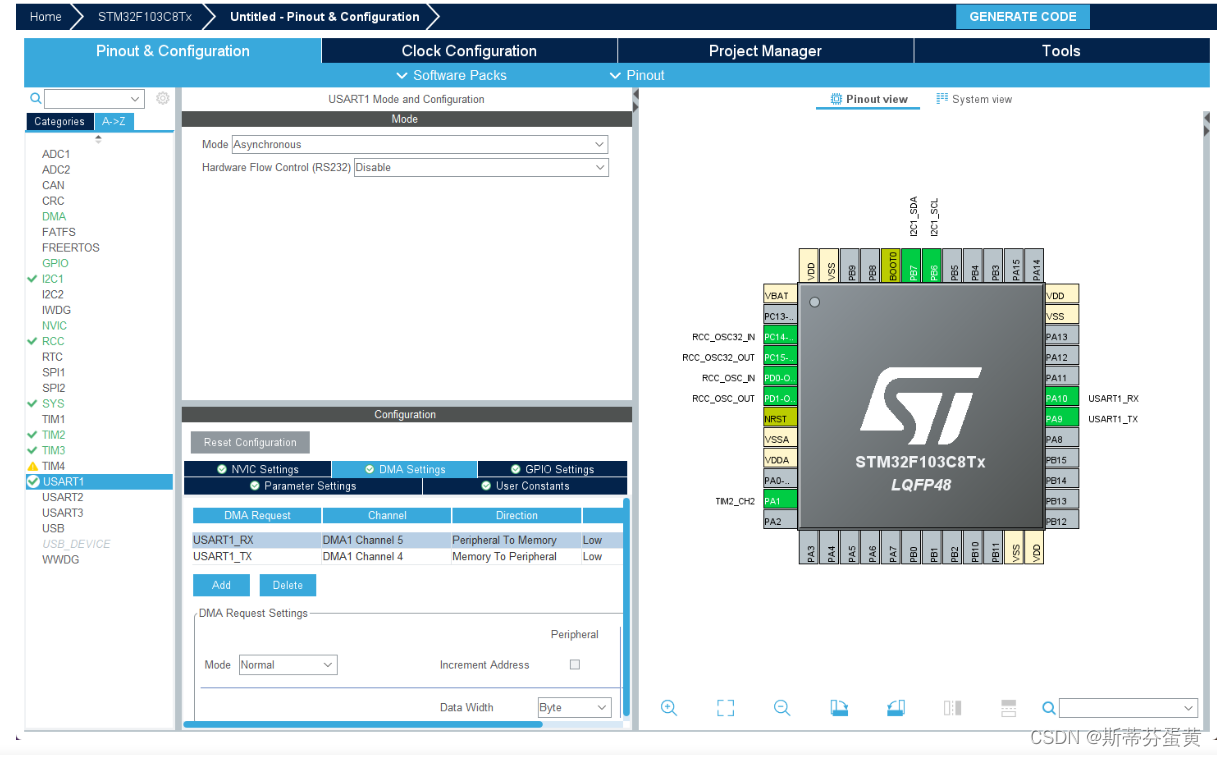Select the PB7 pin on the chip
1217x757 pixels.
coord(911,265)
